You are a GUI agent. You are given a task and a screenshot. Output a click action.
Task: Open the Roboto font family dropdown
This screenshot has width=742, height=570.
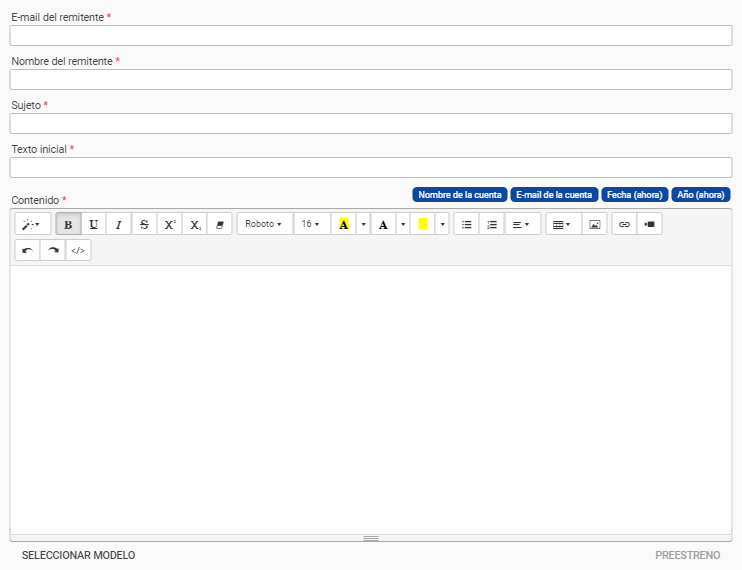point(265,224)
